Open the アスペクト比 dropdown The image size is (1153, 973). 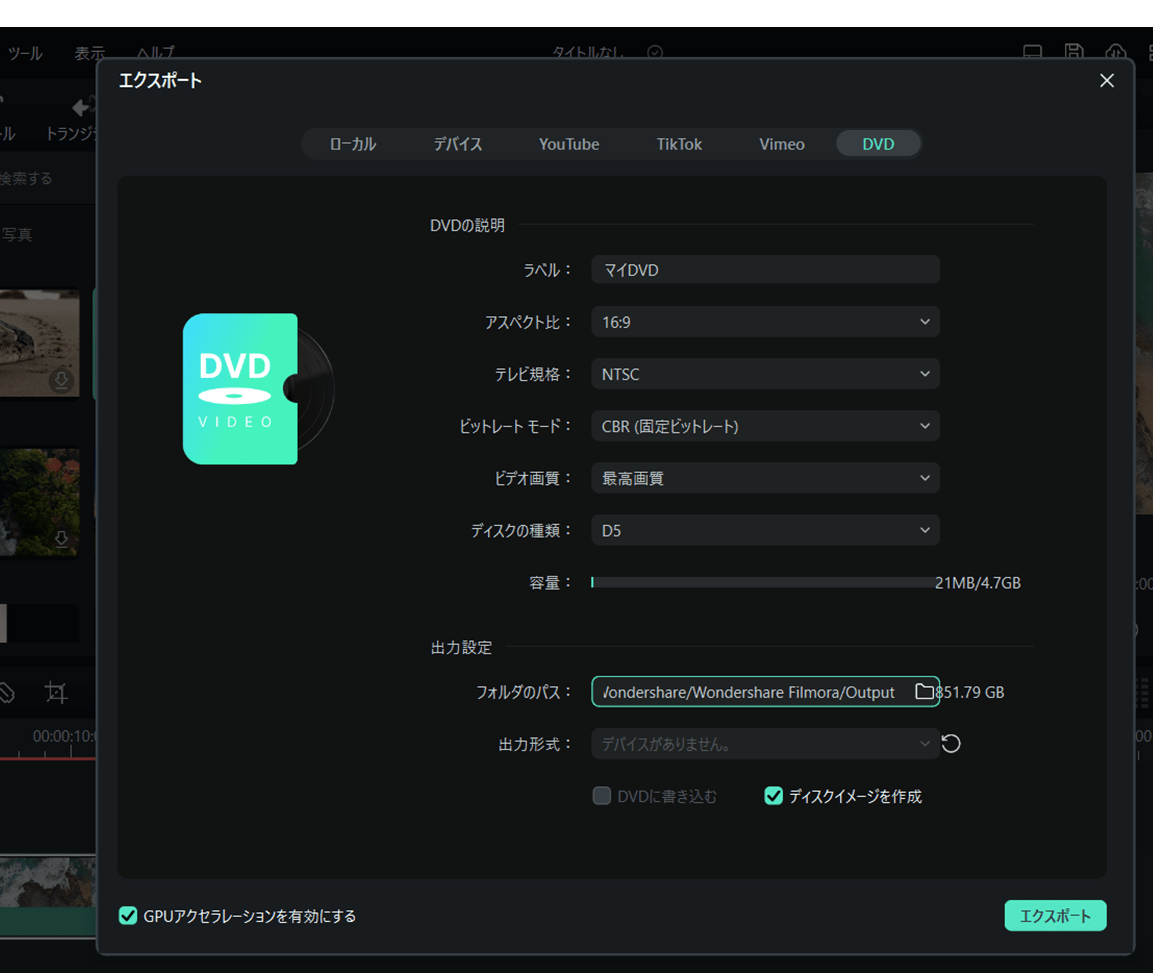[x=765, y=321]
